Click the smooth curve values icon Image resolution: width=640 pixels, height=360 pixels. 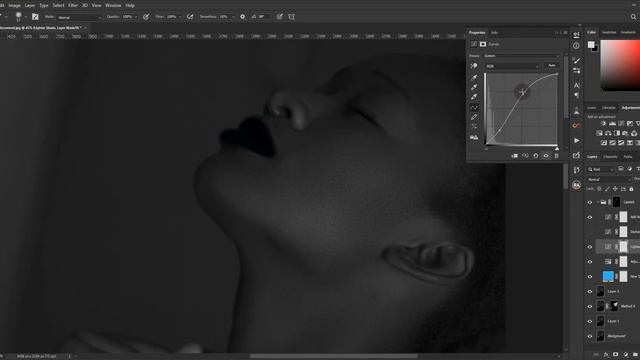(474, 127)
